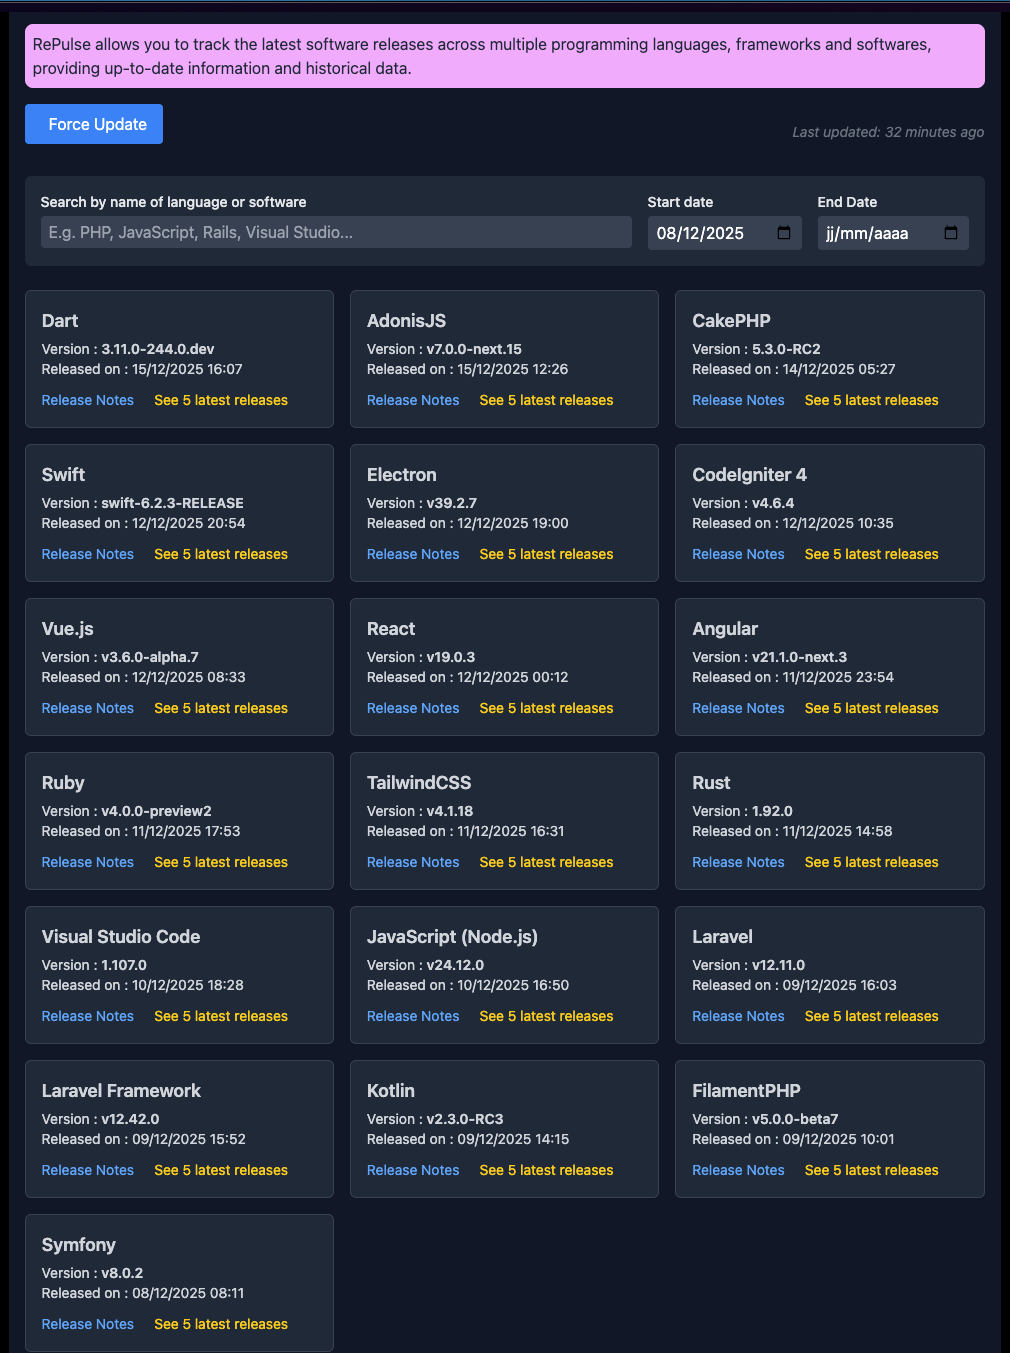Image resolution: width=1010 pixels, height=1353 pixels.
Task: Open the Start date calendar picker icon
Action: click(x=784, y=233)
